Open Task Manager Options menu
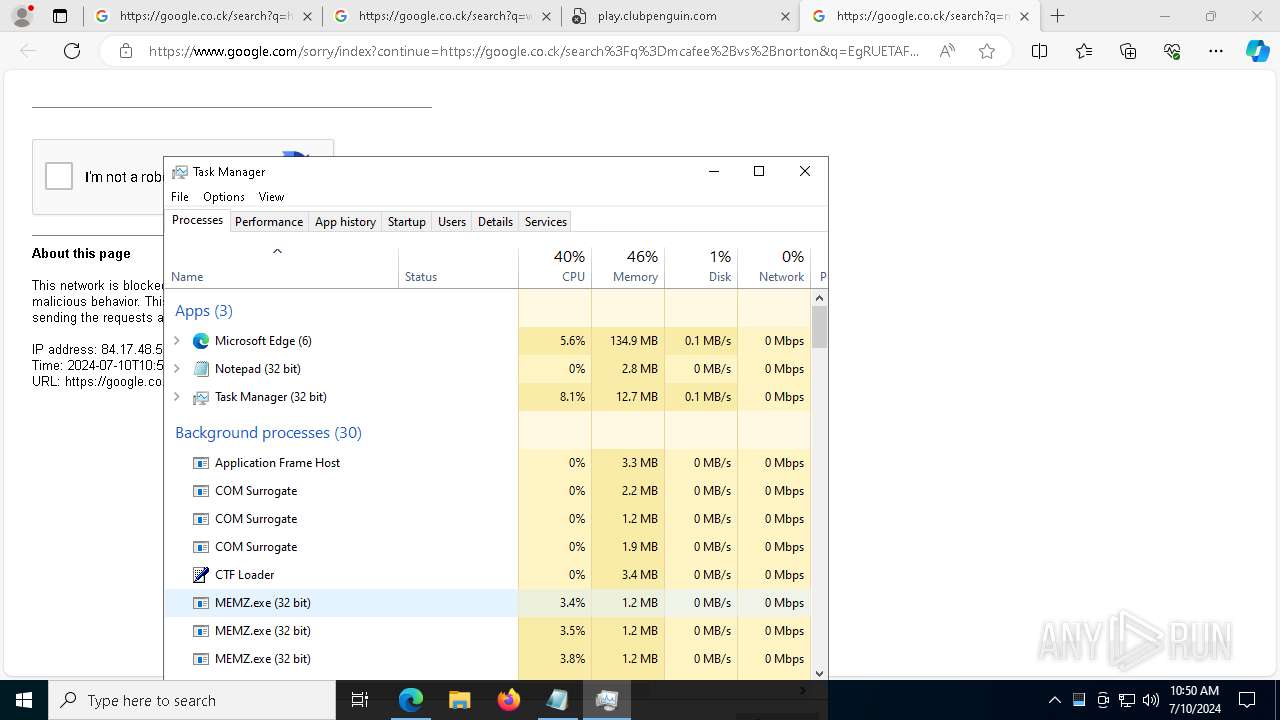1280x720 pixels. tap(224, 197)
